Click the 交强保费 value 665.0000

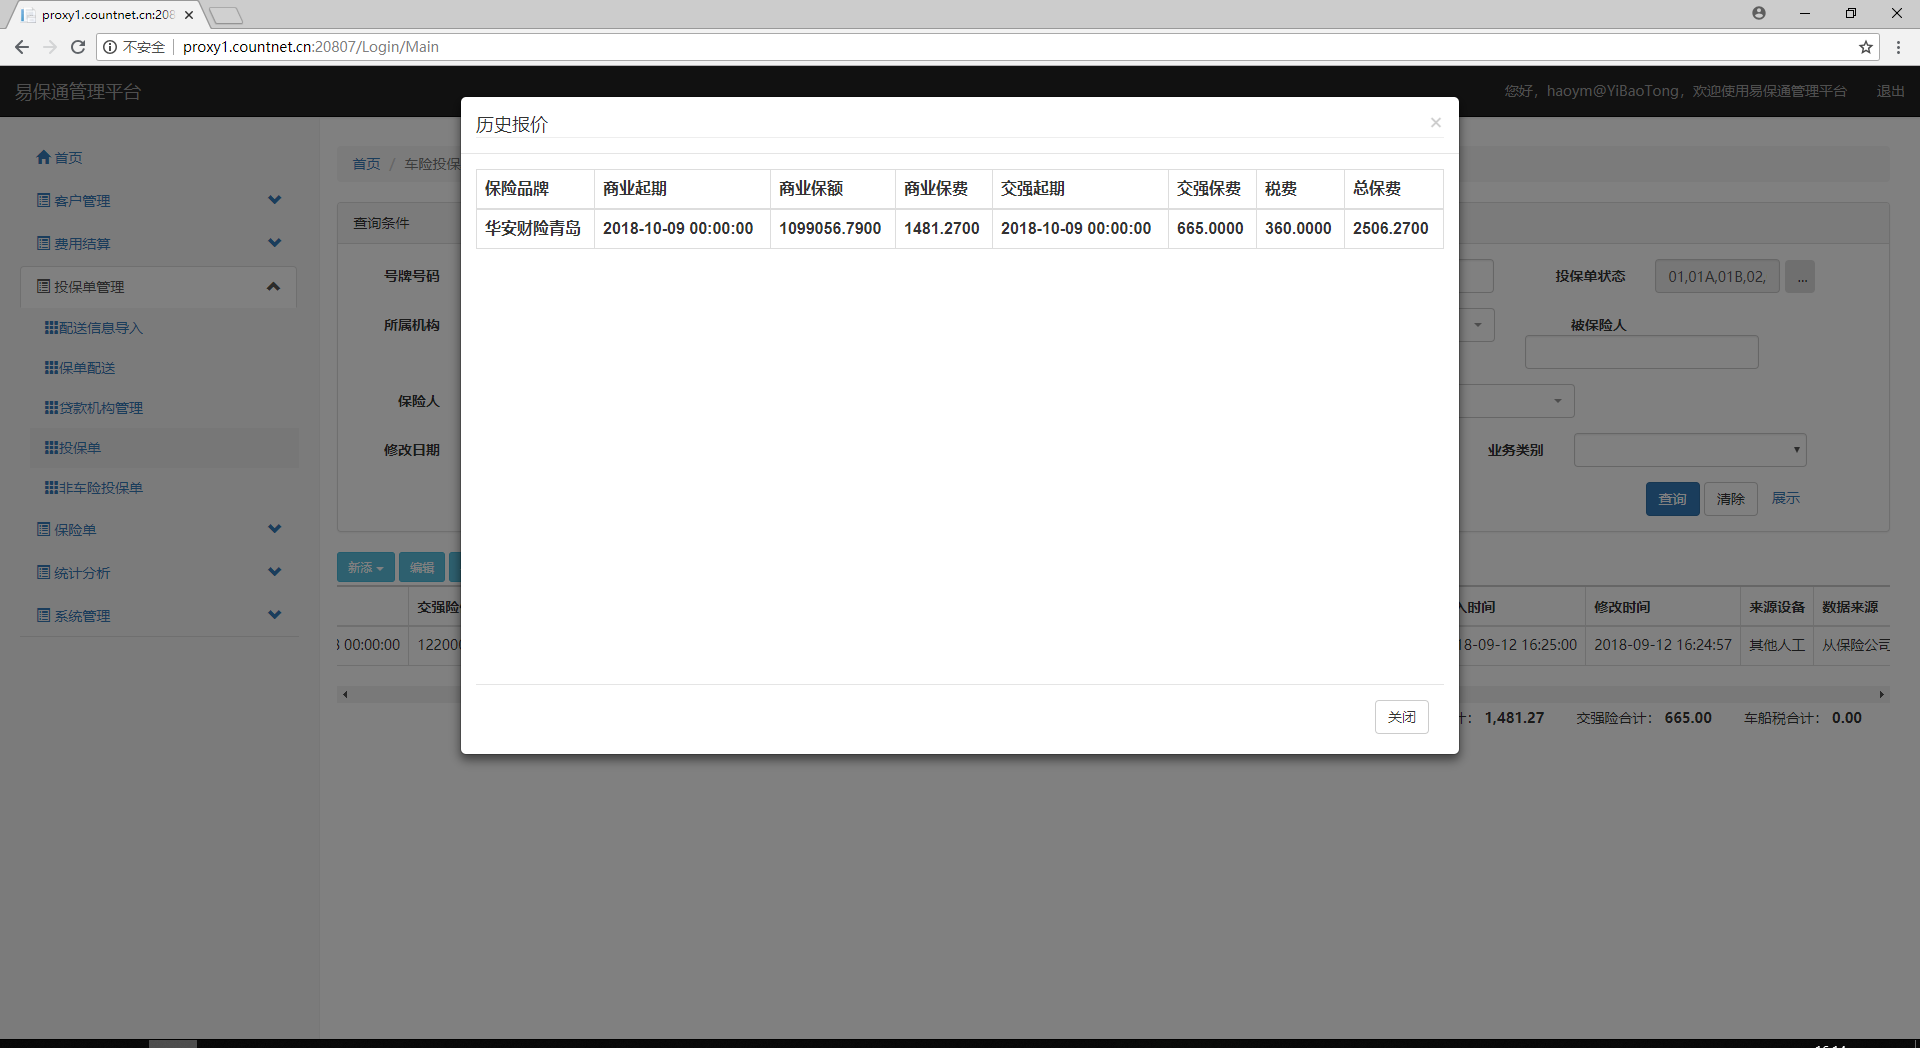(x=1210, y=228)
